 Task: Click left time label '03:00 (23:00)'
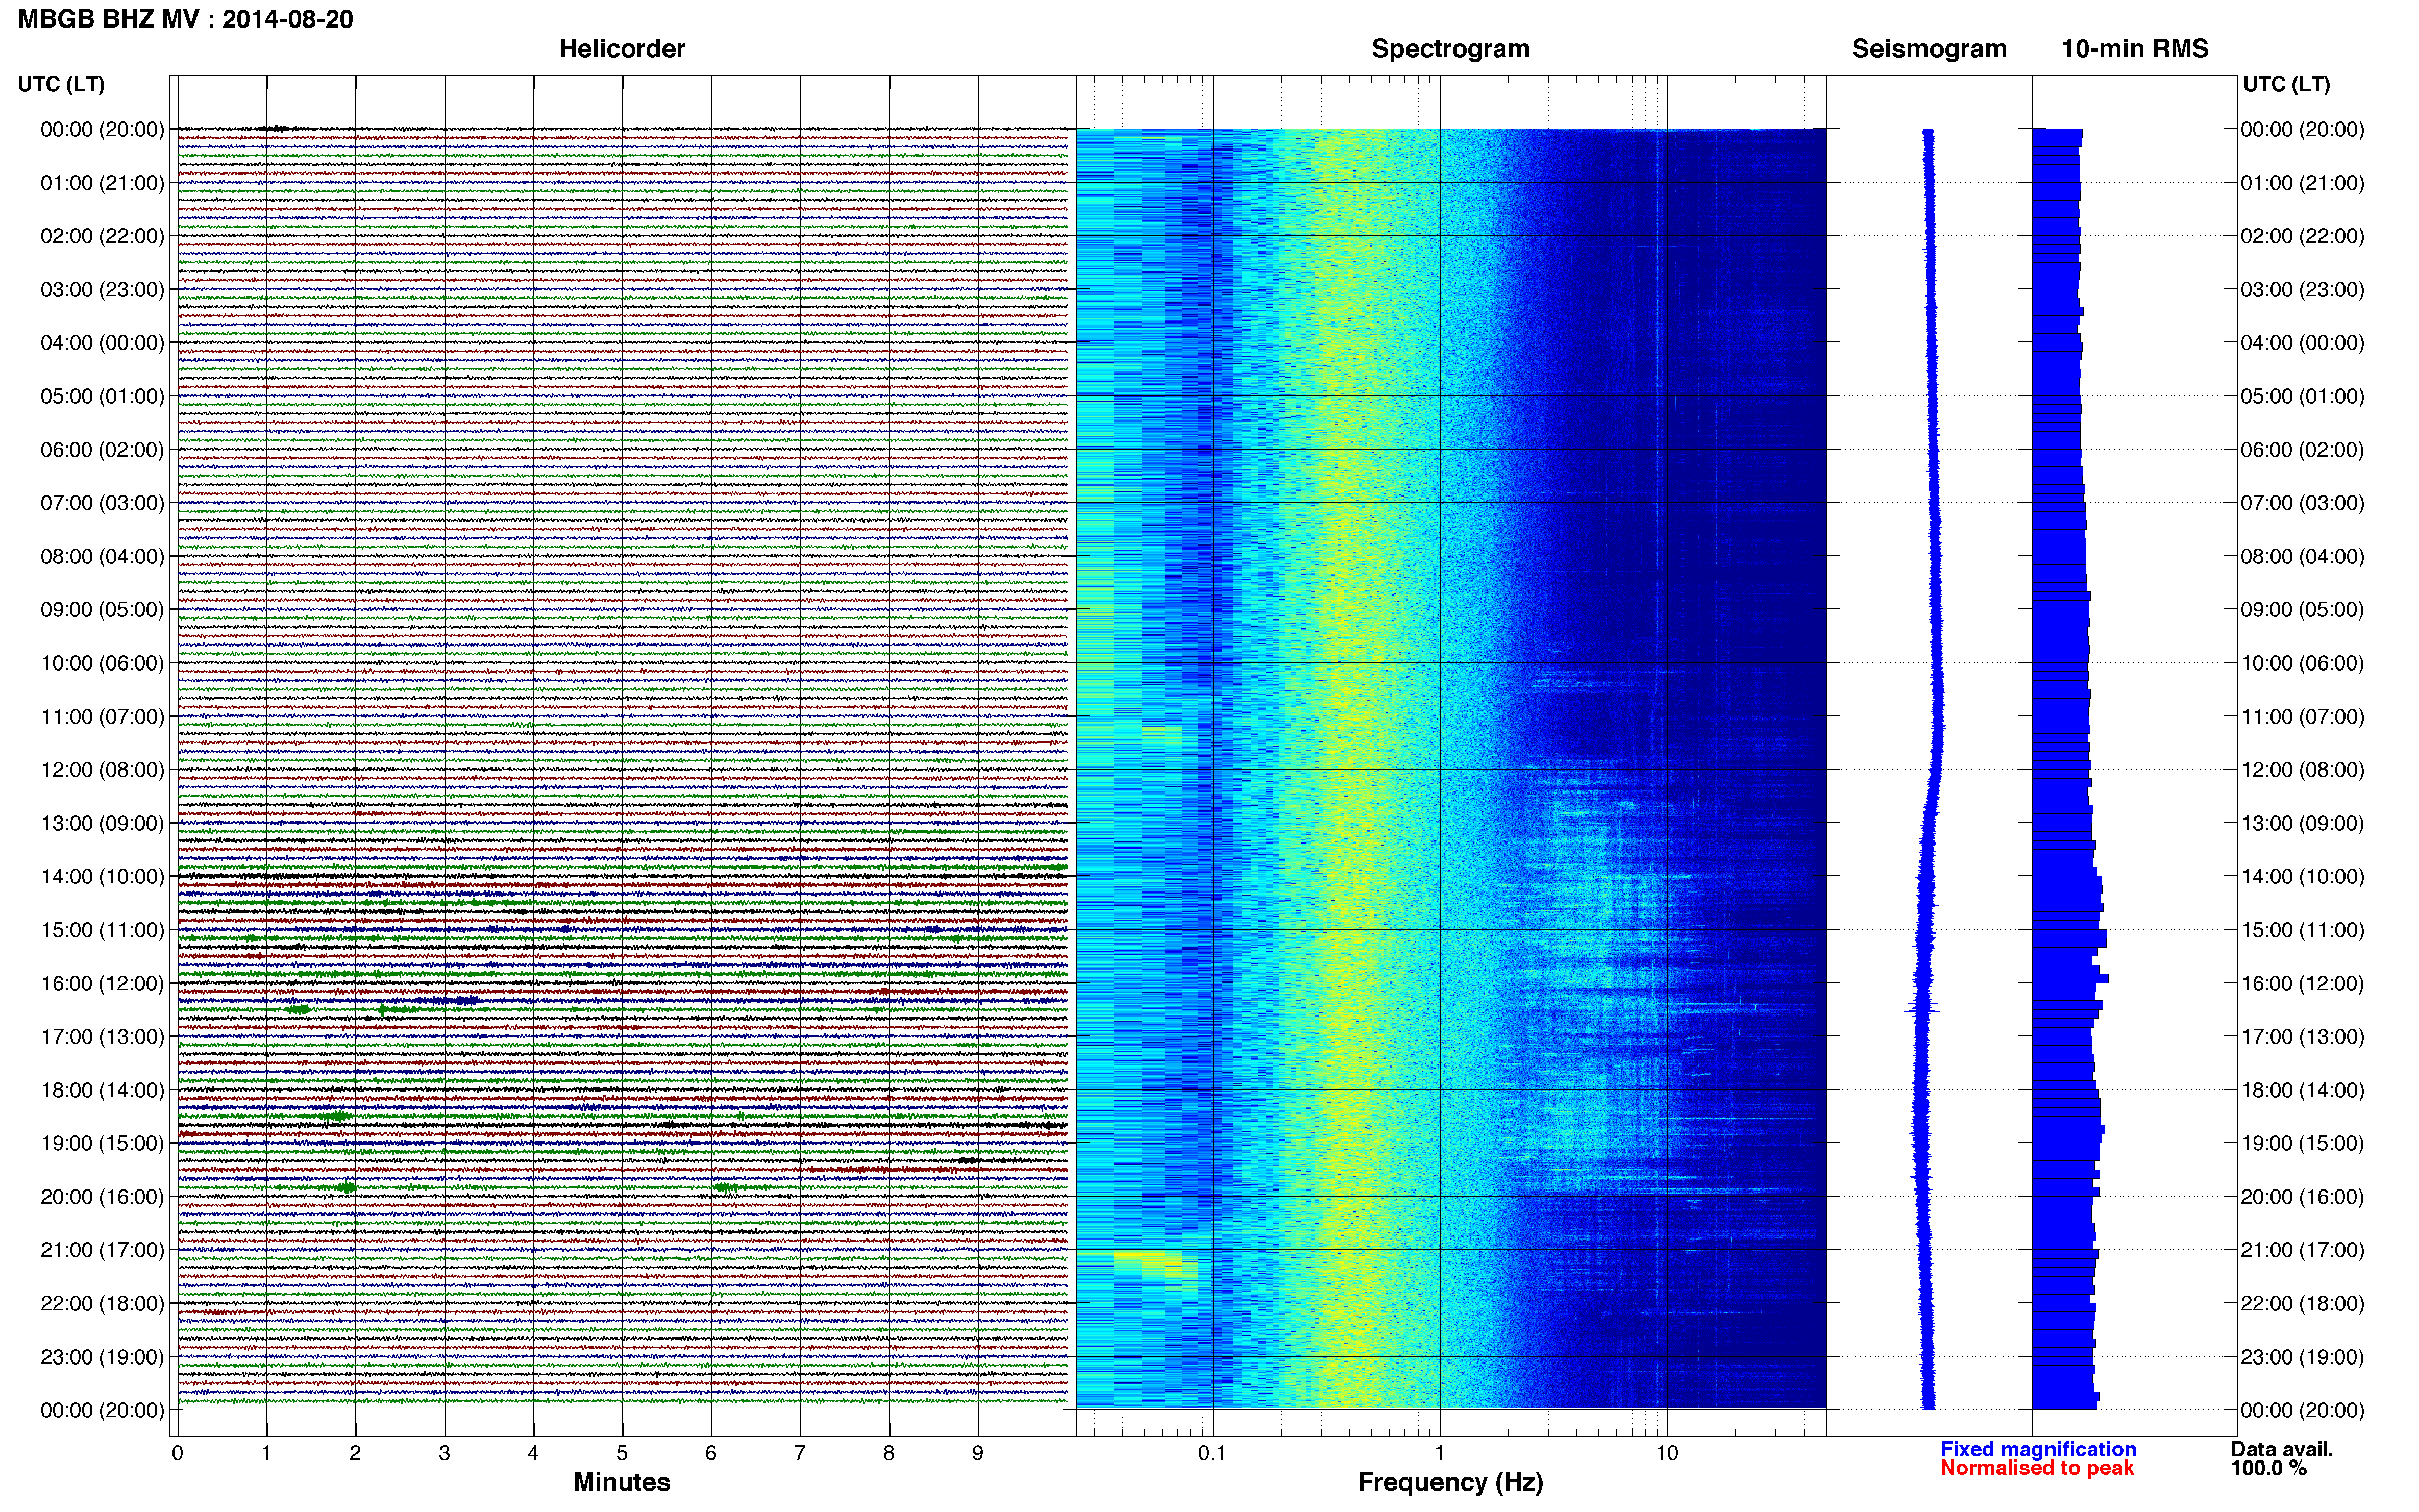(102, 290)
